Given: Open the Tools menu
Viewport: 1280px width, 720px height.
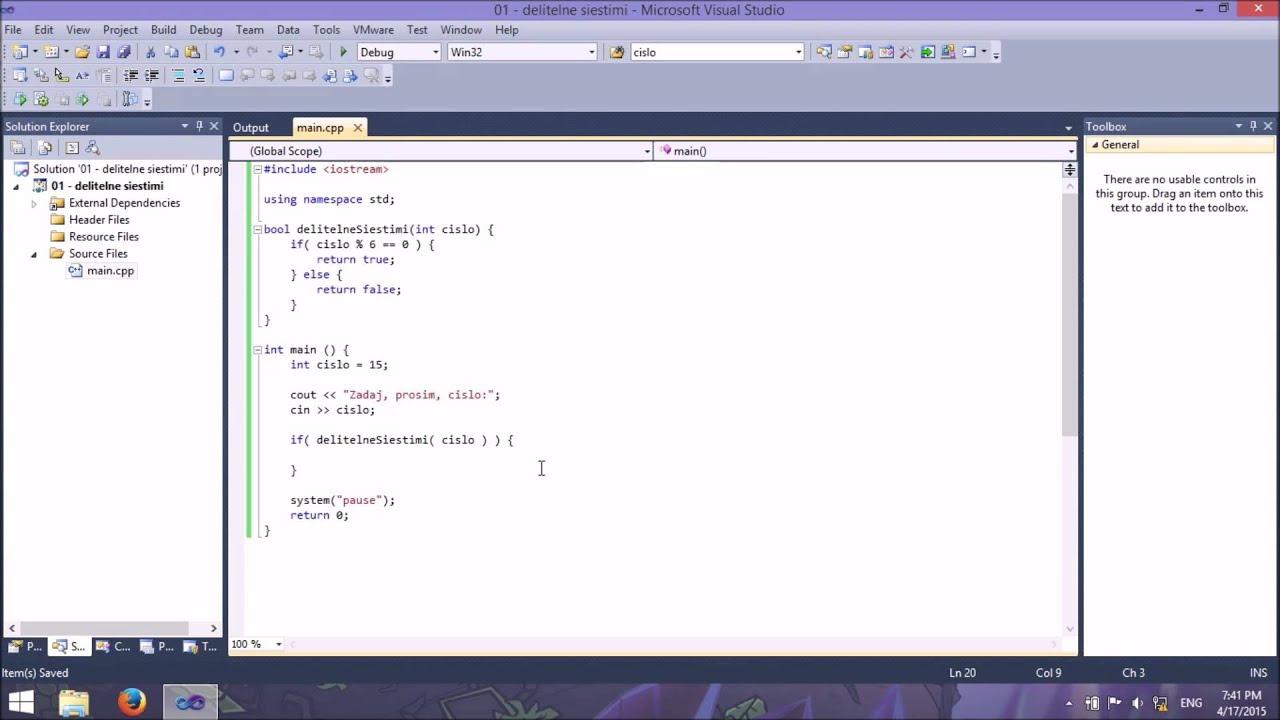Looking at the screenshot, I should (x=326, y=30).
